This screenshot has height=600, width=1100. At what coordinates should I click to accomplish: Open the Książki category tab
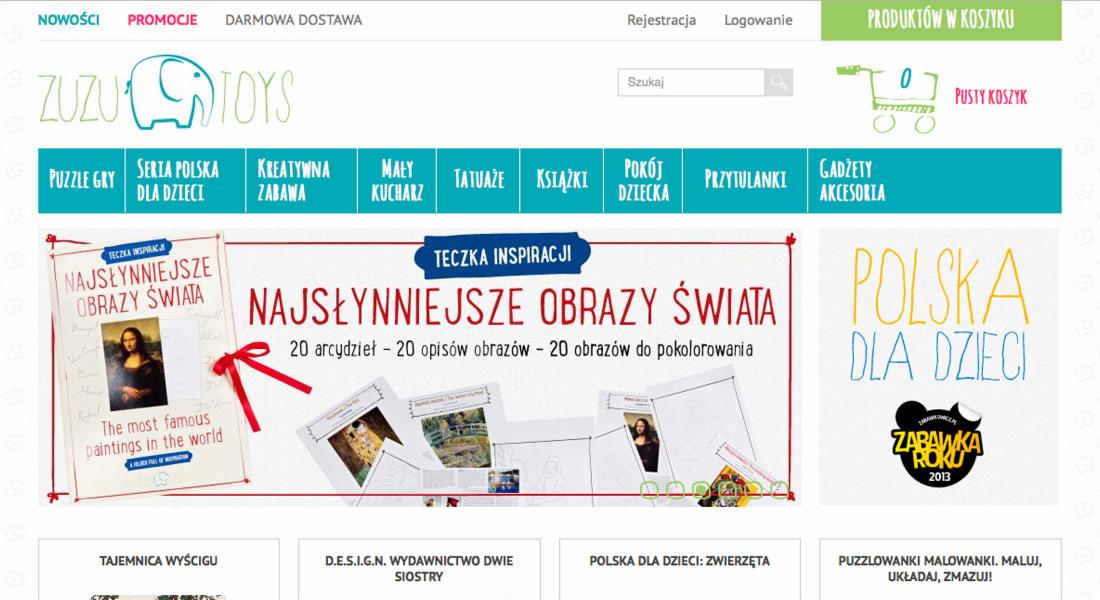tap(560, 180)
